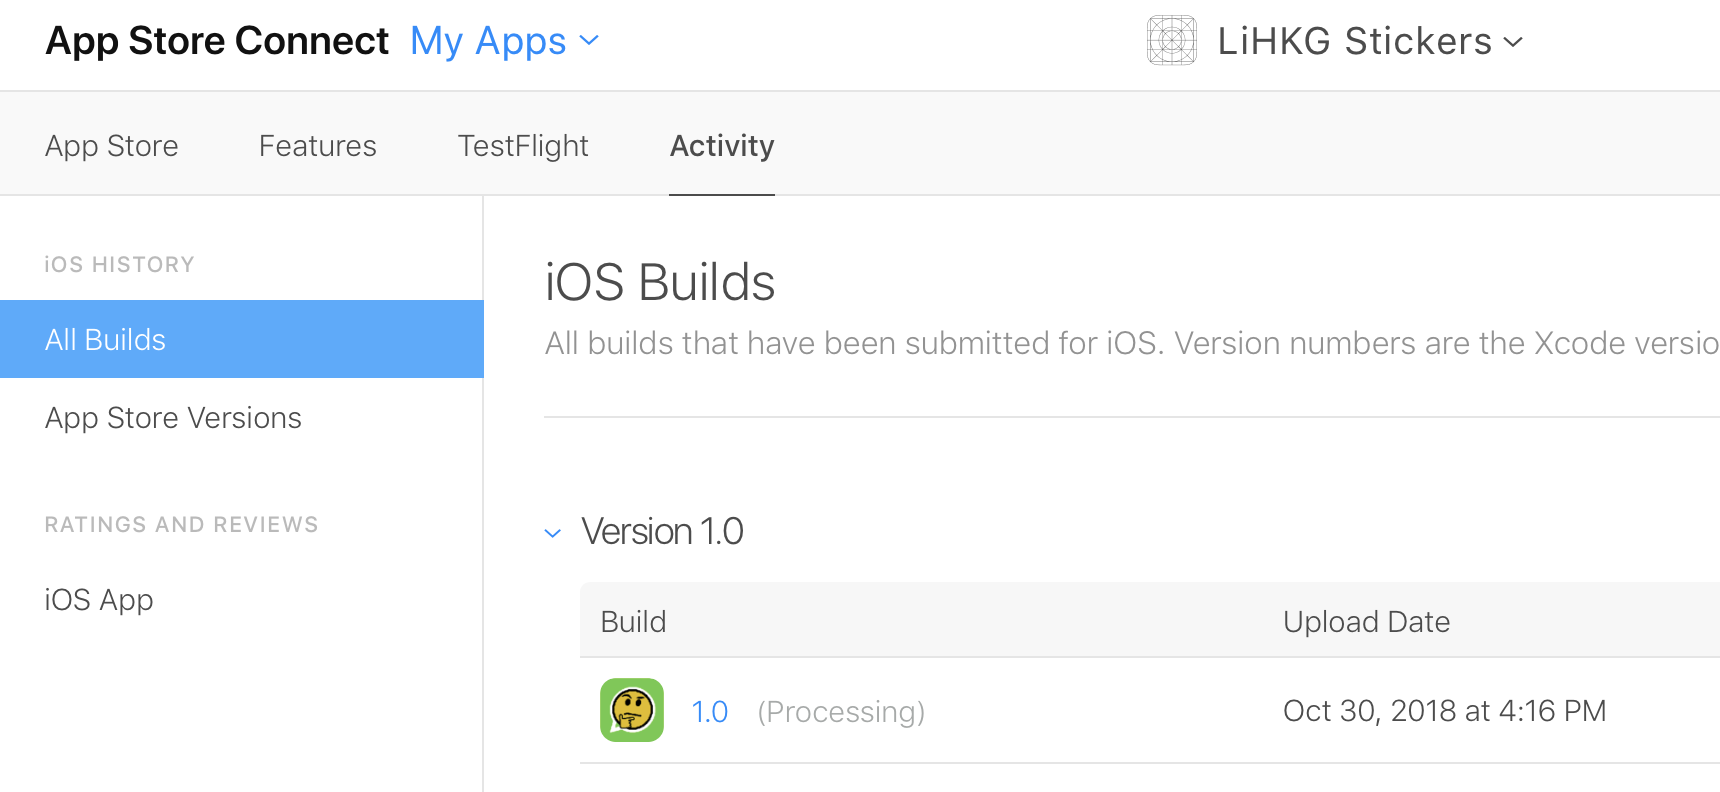The image size is (1720, 792).
Task: Expand the LiHKG Stickers app switcher
Action: [x=1370, y=41]
